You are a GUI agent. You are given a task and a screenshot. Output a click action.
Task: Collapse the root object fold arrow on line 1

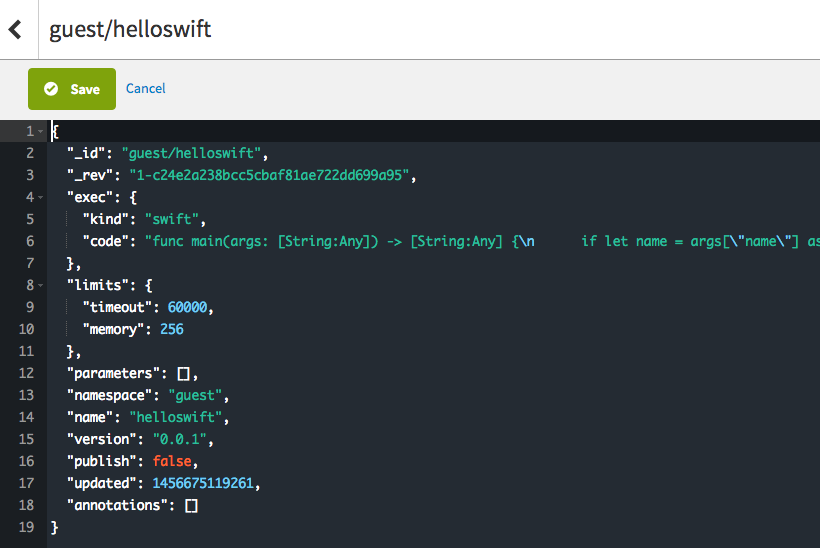41,131
